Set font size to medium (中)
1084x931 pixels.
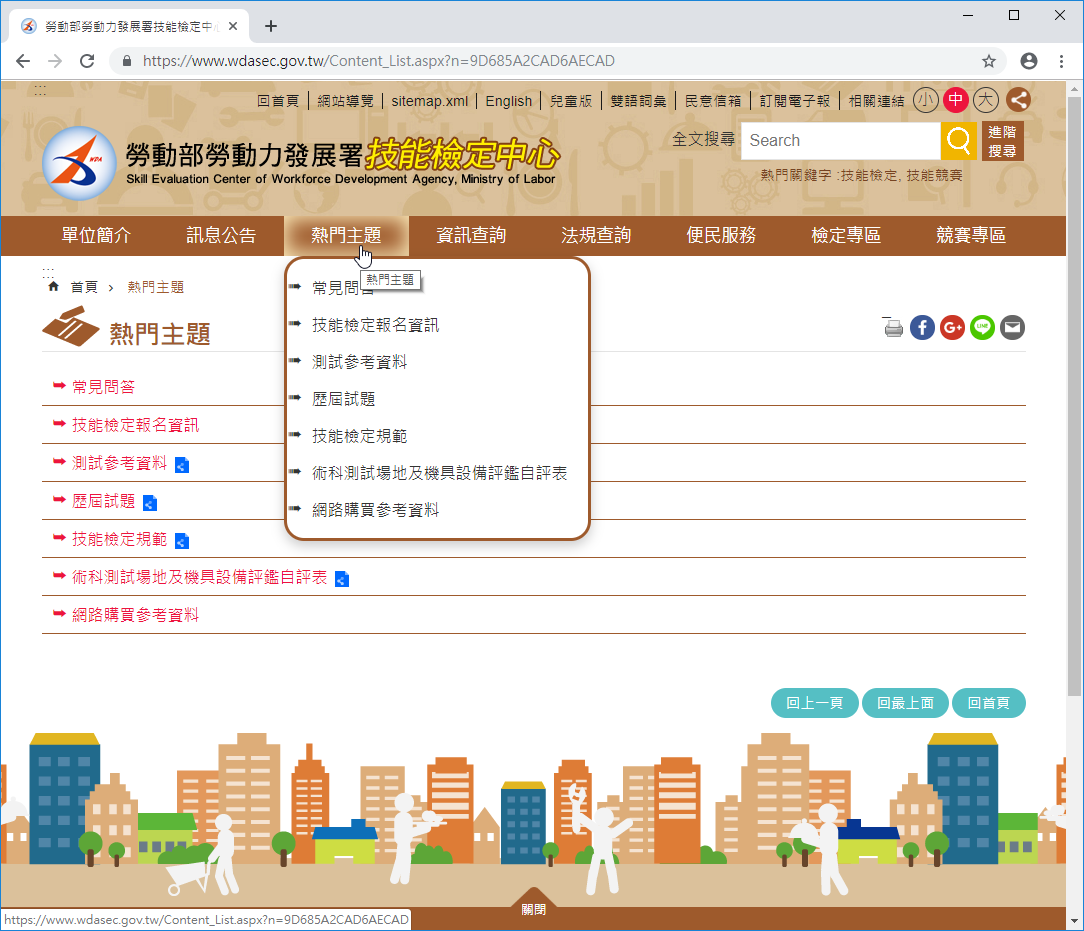(x=956, y=100)
